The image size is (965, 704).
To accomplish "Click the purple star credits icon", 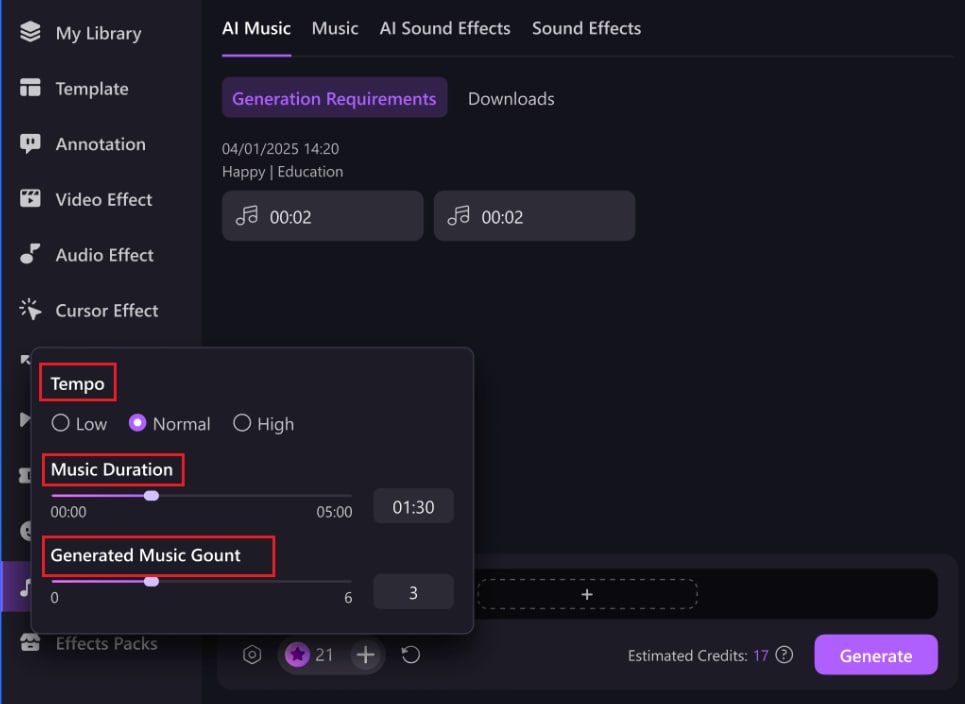I will 297,655.
